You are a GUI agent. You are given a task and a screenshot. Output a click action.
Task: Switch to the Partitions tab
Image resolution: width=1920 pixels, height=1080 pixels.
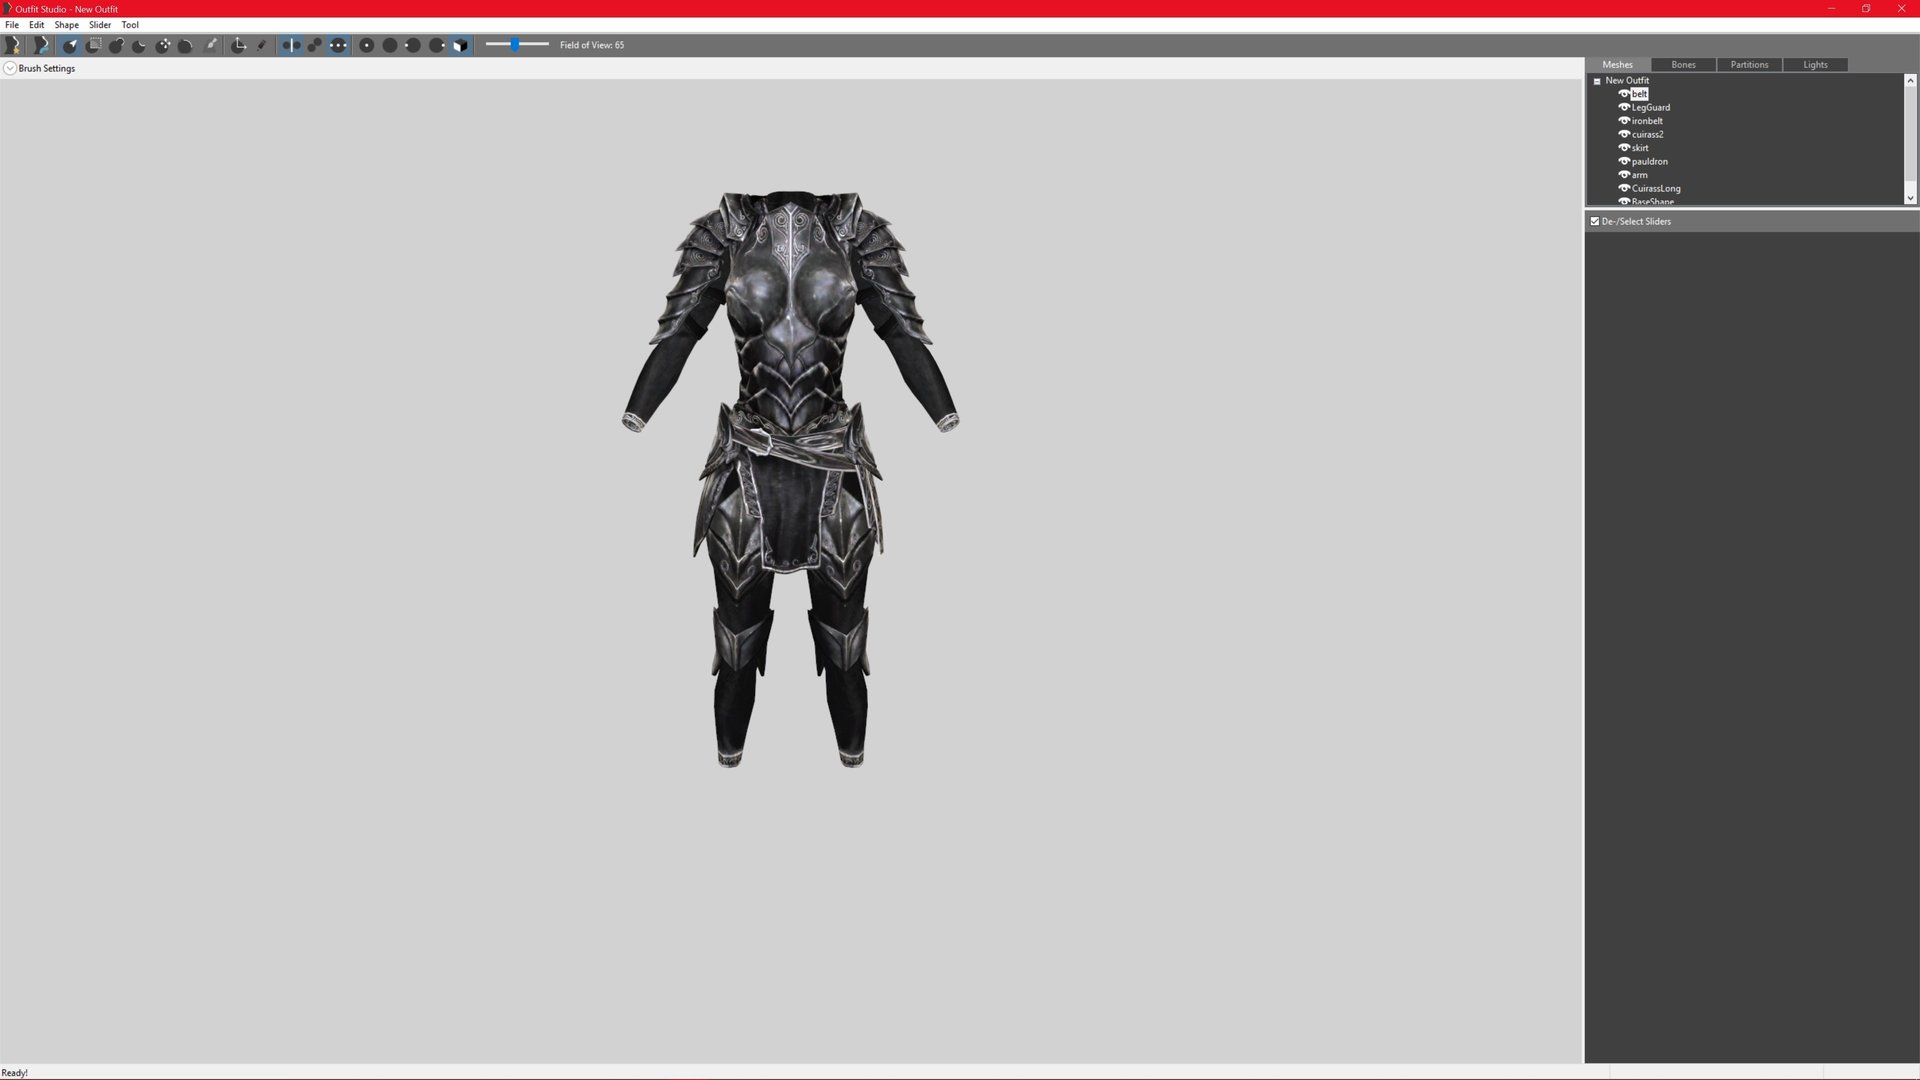tap(1749, 65)
